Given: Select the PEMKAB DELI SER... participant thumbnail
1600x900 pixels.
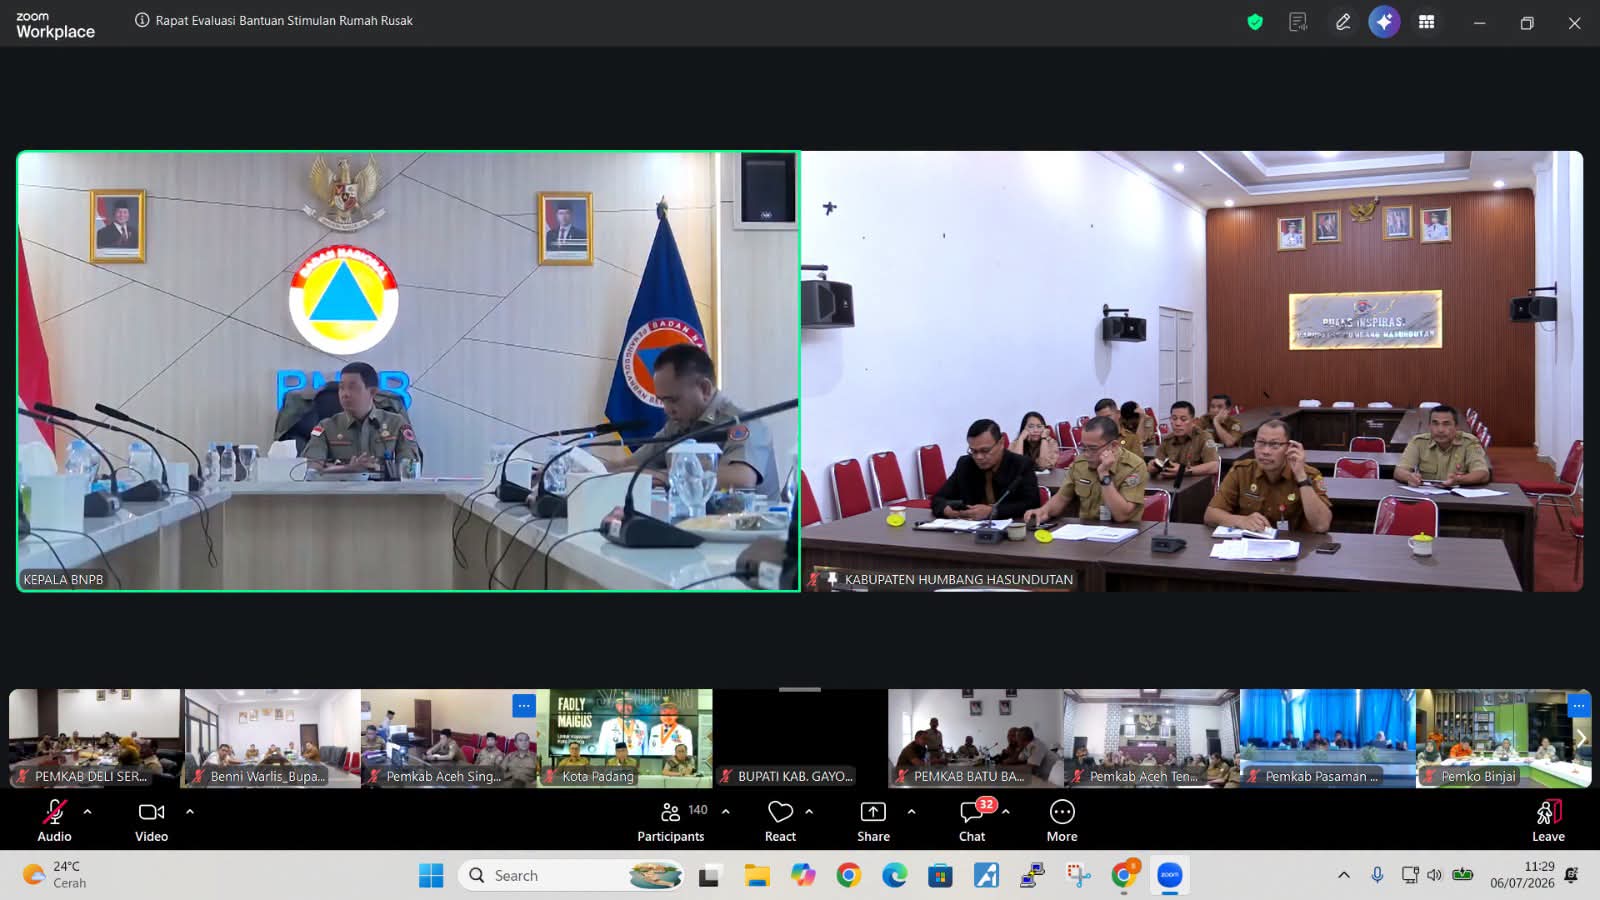Looking at the screenshot, I should [95, 738].
